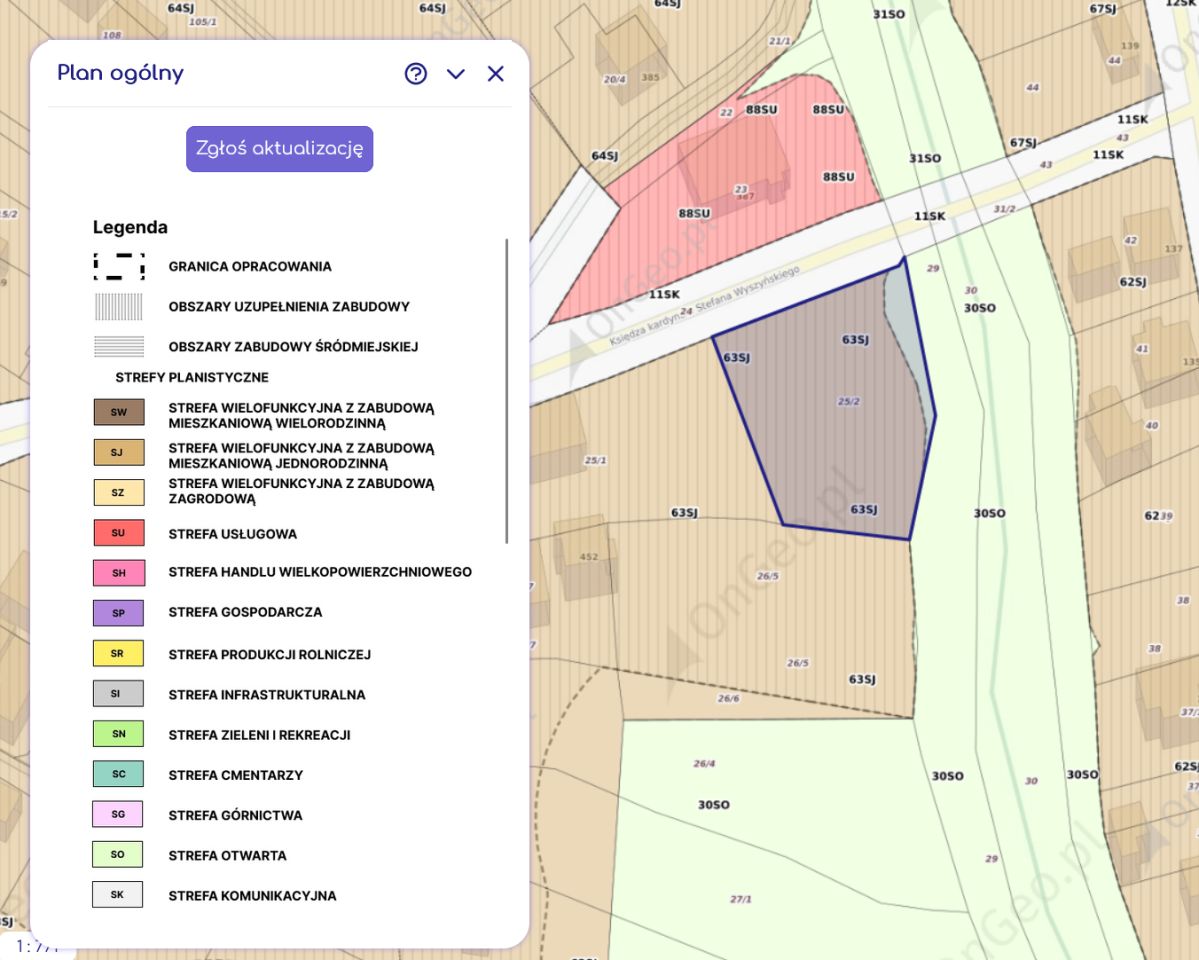
Task: Click the building numbered 452 on map
Action: click(x=584, y=557)
